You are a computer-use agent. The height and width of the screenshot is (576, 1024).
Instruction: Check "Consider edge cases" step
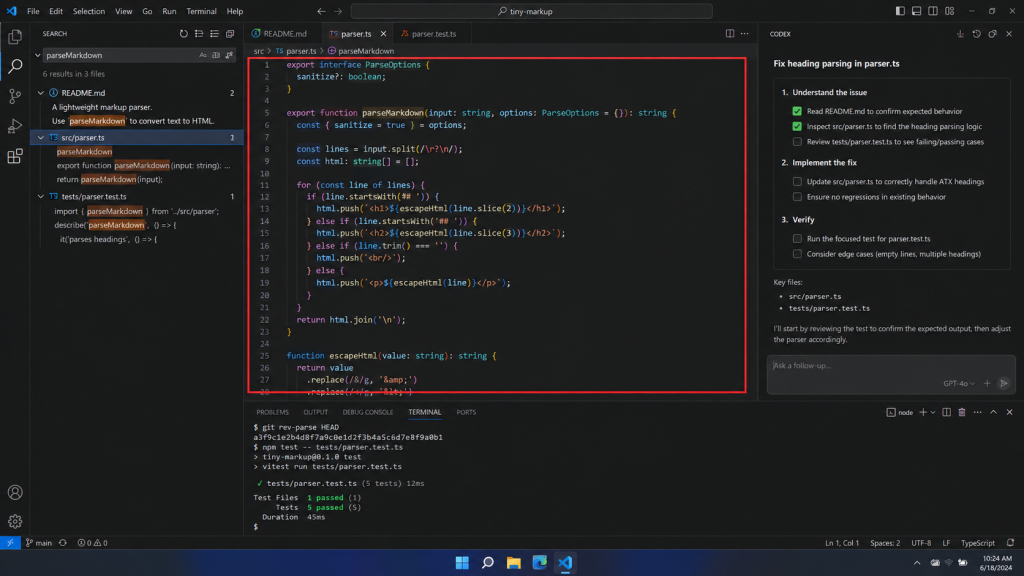pyautogui.click(x=797, y=254)
